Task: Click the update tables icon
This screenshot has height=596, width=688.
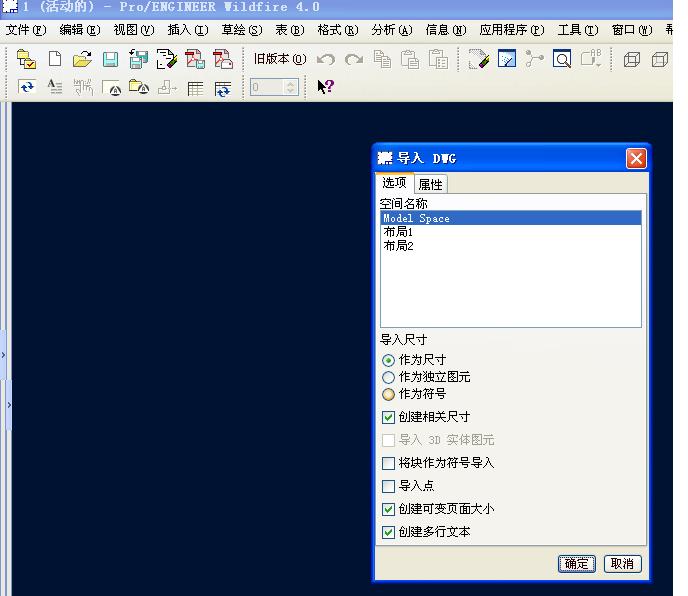Action: coord(222,89)
